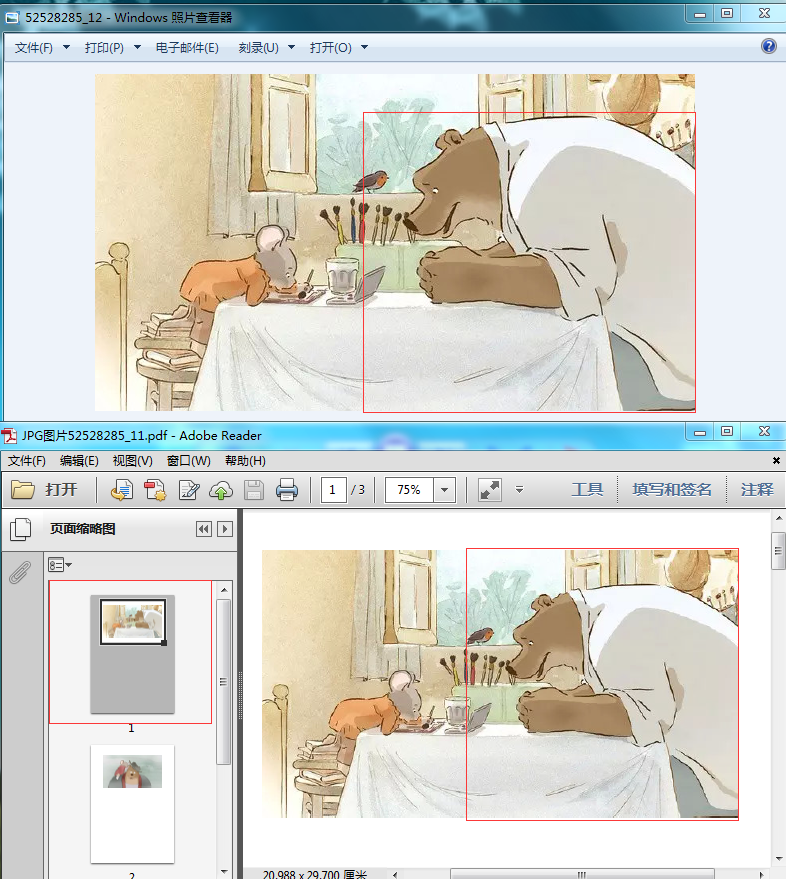Click document scroll down arrow

[x=779, y=858]
